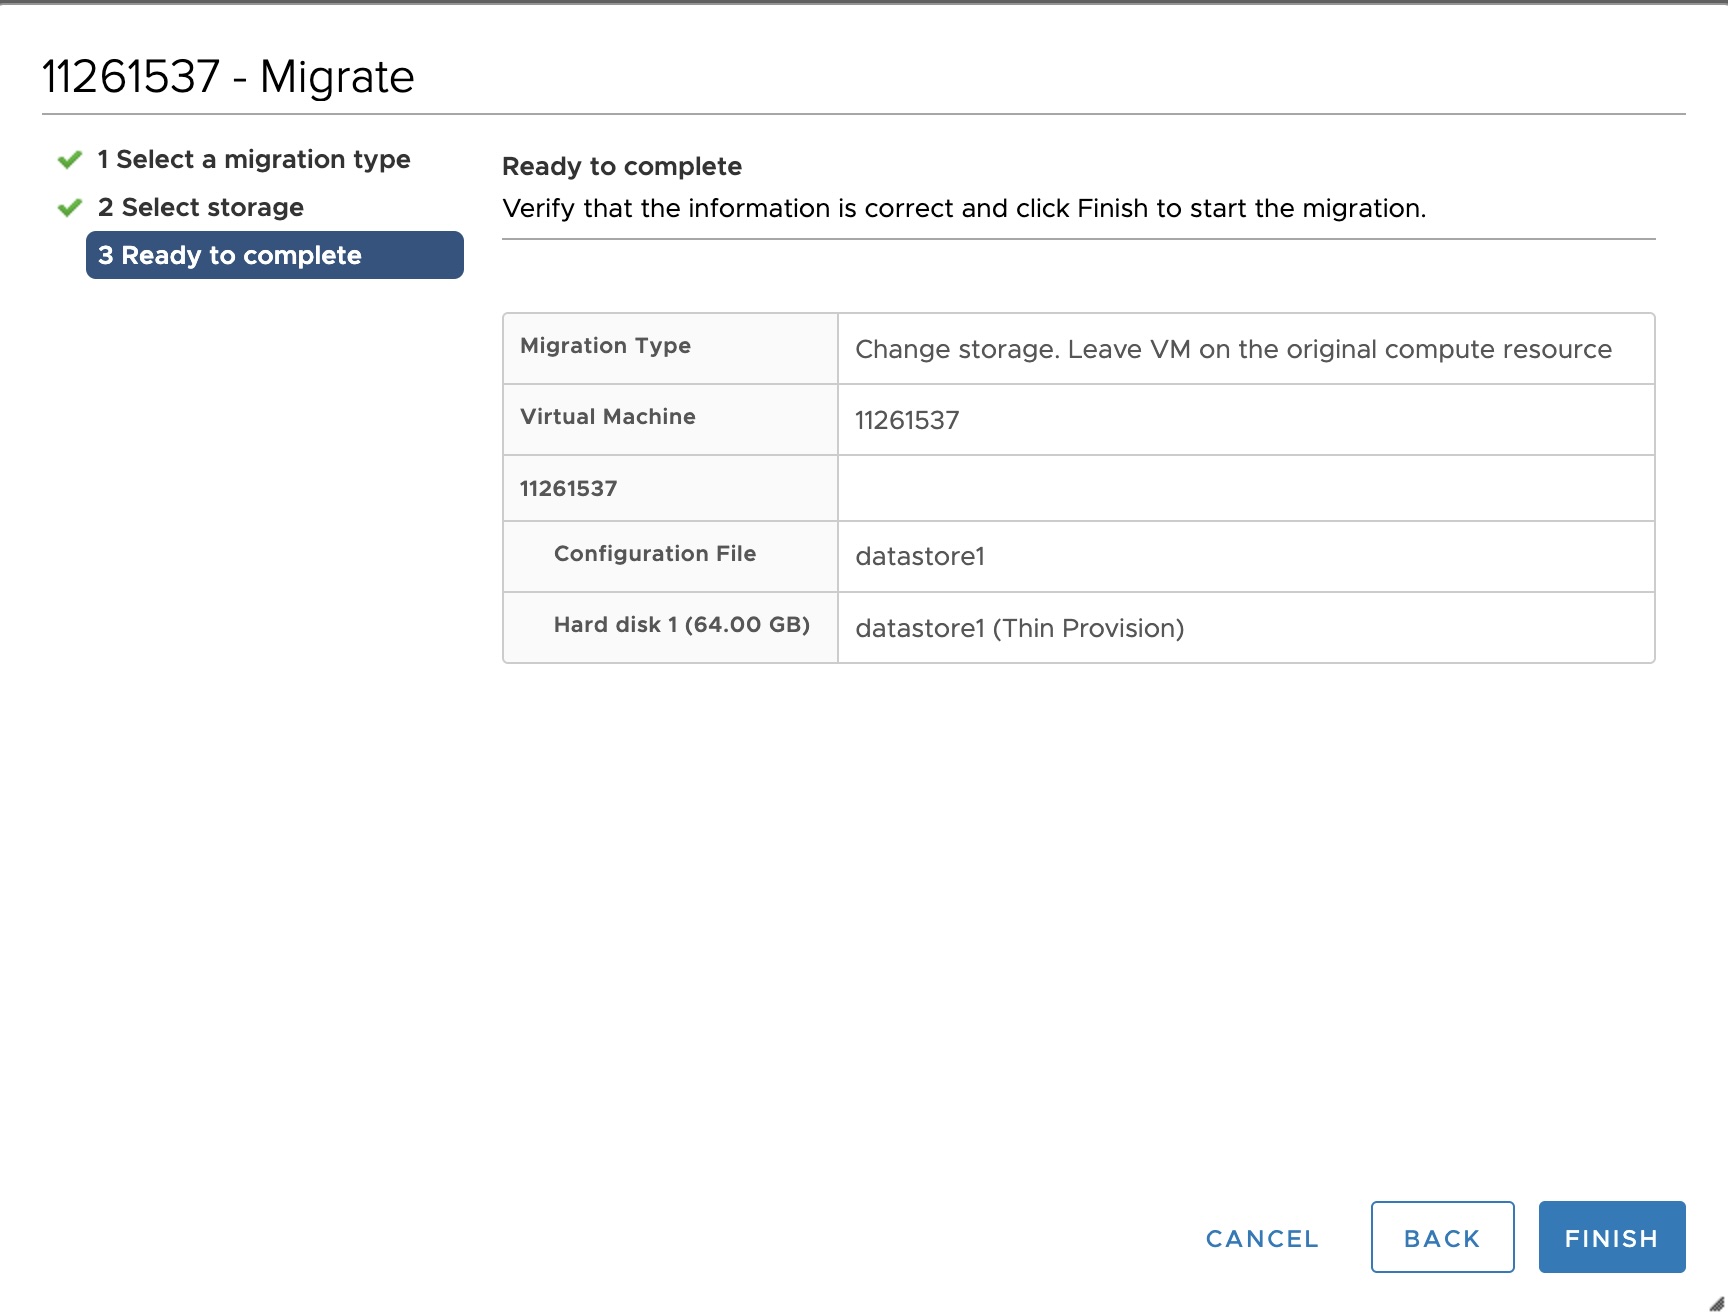Click the 11261537 group row in the table
The height and width of the screenshot is (1316, 1728).
(568, 488)
